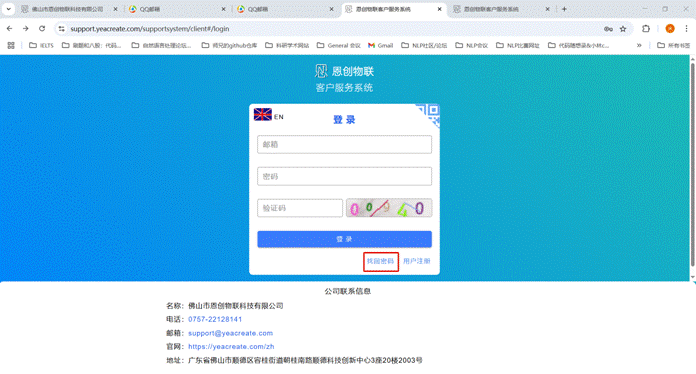Open a new browser tab
This screenshot has width=696, height=374.
click(x=564, y=9)
